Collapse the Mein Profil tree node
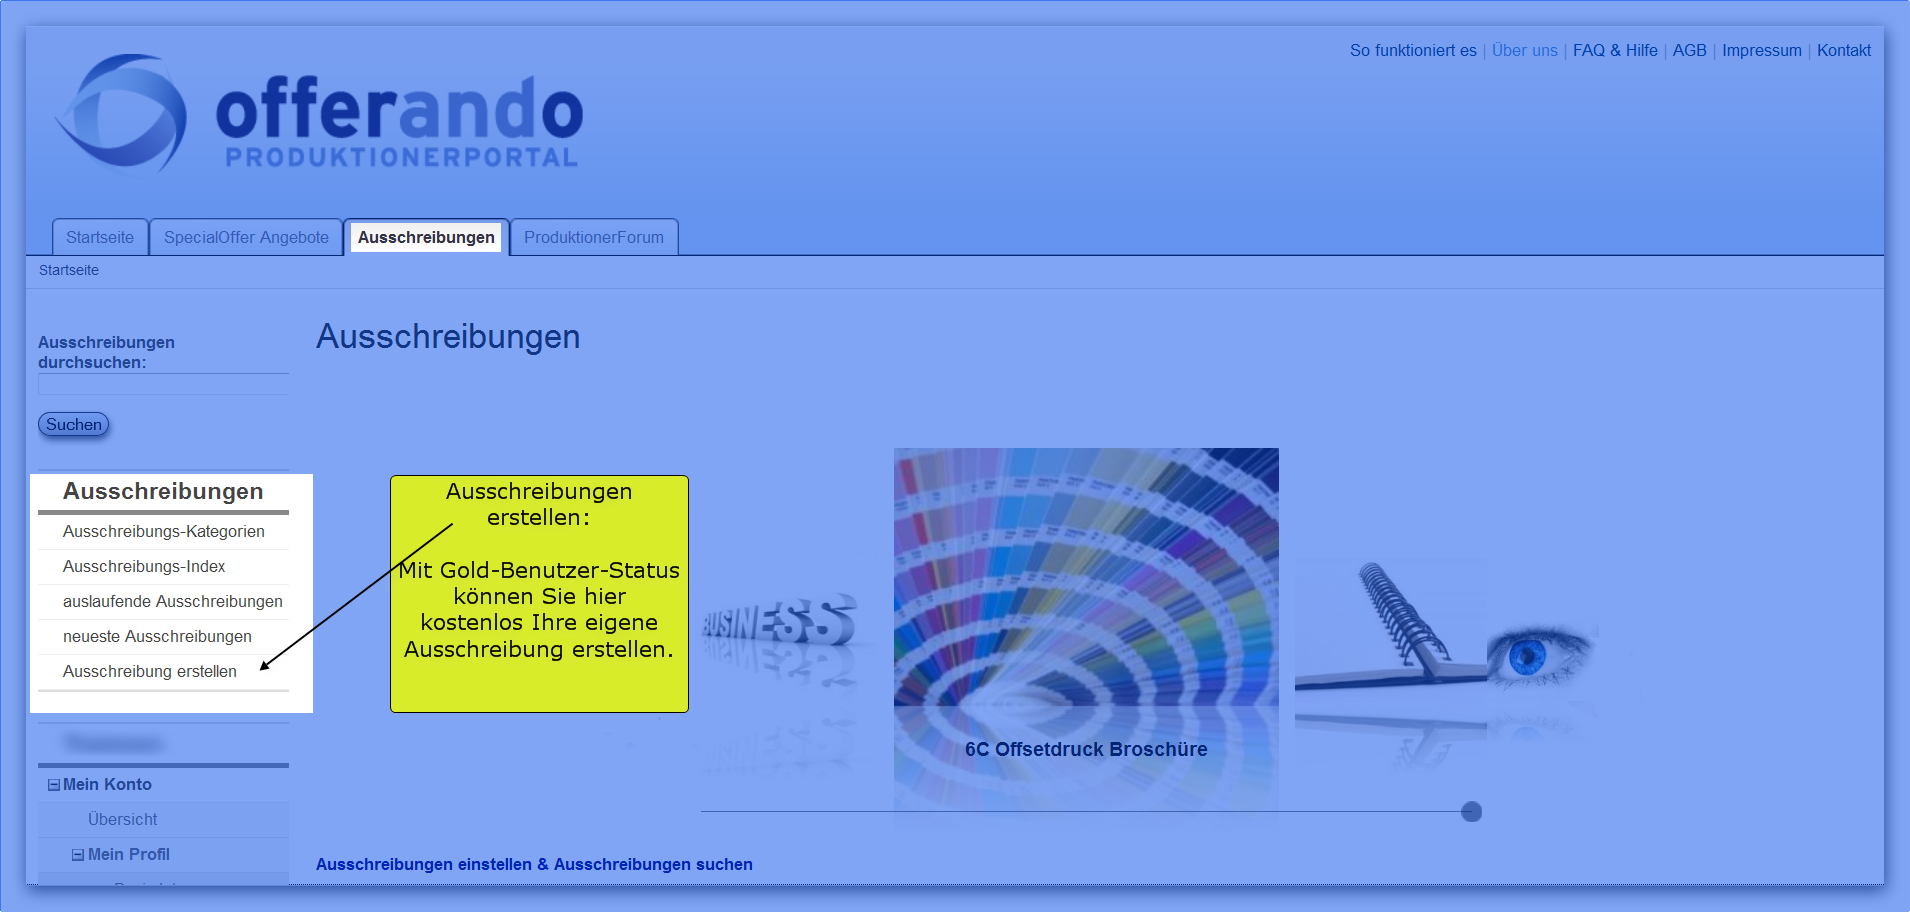 coord(78,855)
